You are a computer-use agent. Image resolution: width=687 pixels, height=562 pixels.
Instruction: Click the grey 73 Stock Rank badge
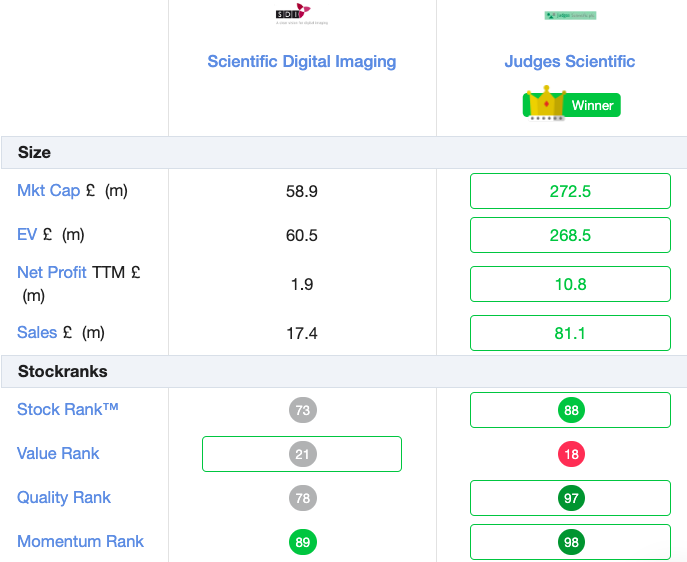tap(302, 410)
